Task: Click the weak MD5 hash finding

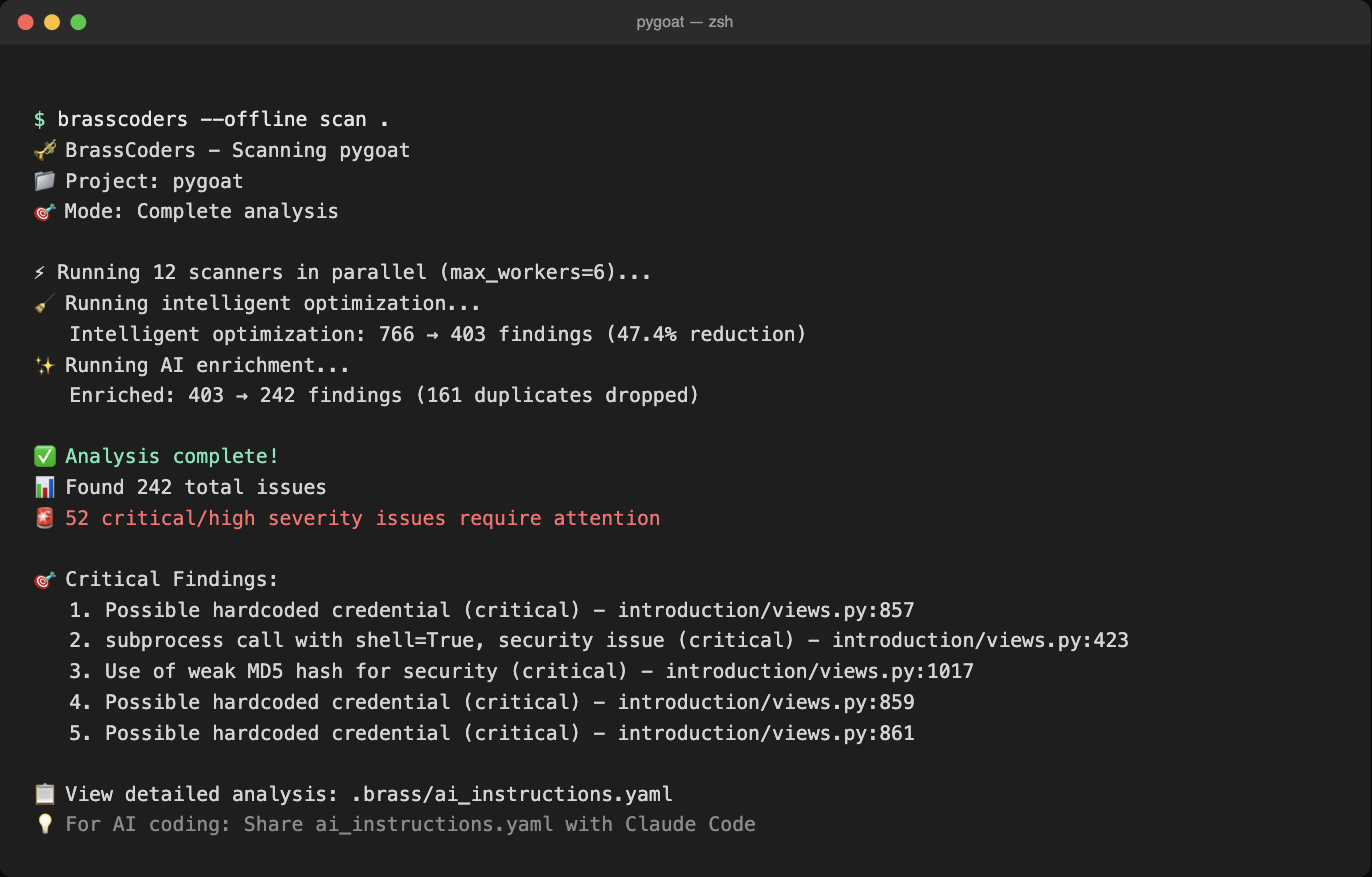Action: pyautogui.click(x=522, y=672)
